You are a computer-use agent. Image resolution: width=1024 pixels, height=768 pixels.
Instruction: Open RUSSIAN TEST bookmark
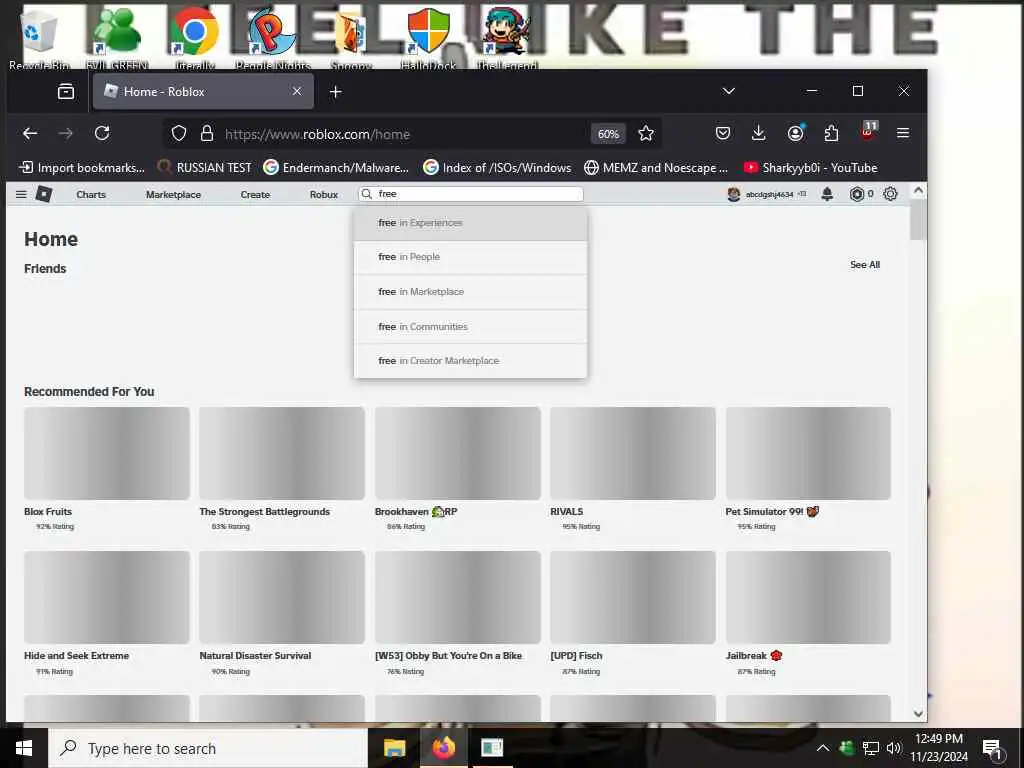[x=205, y=168]
